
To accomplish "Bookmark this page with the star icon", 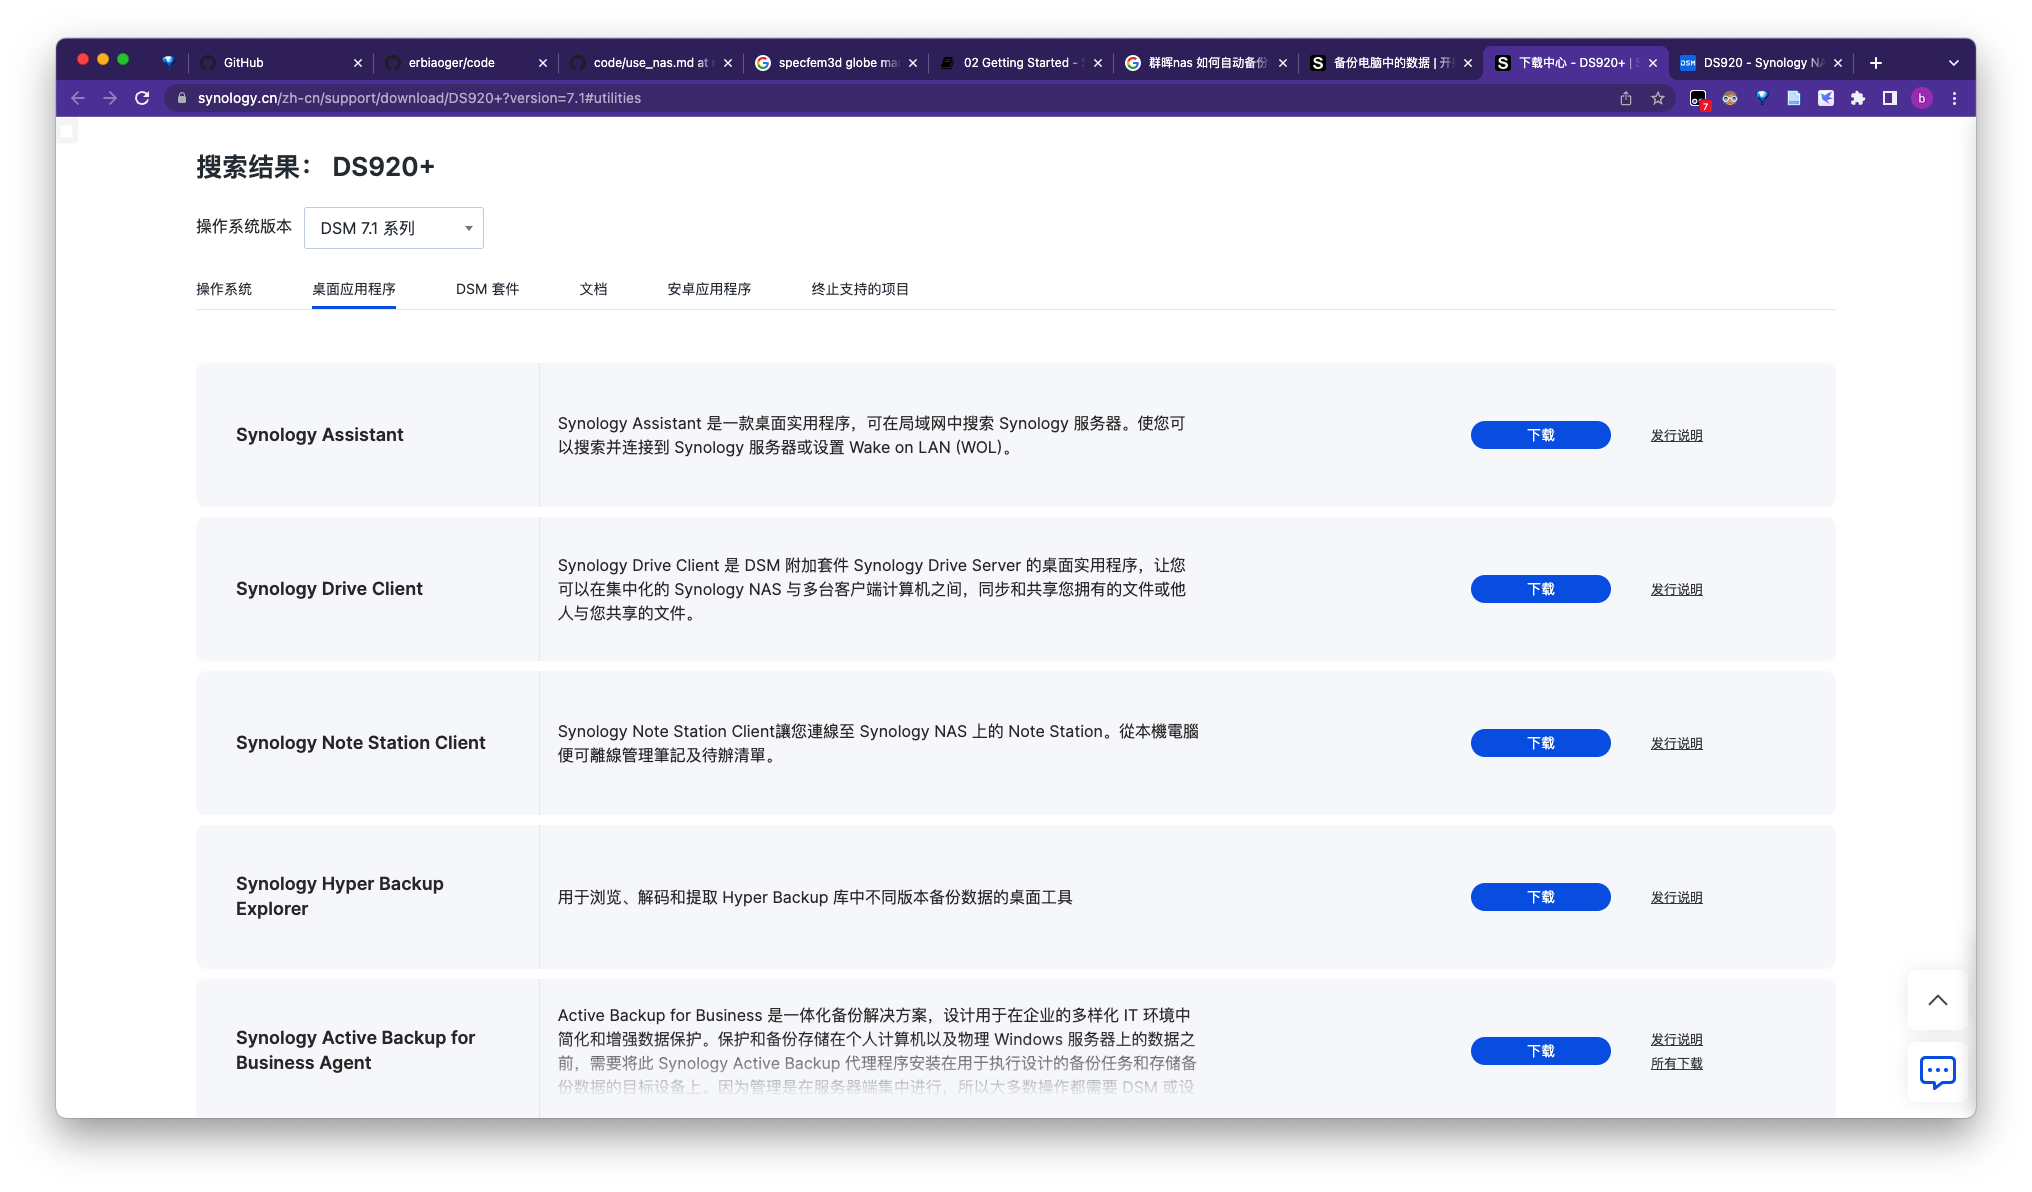I will (x=1658, y=98).
